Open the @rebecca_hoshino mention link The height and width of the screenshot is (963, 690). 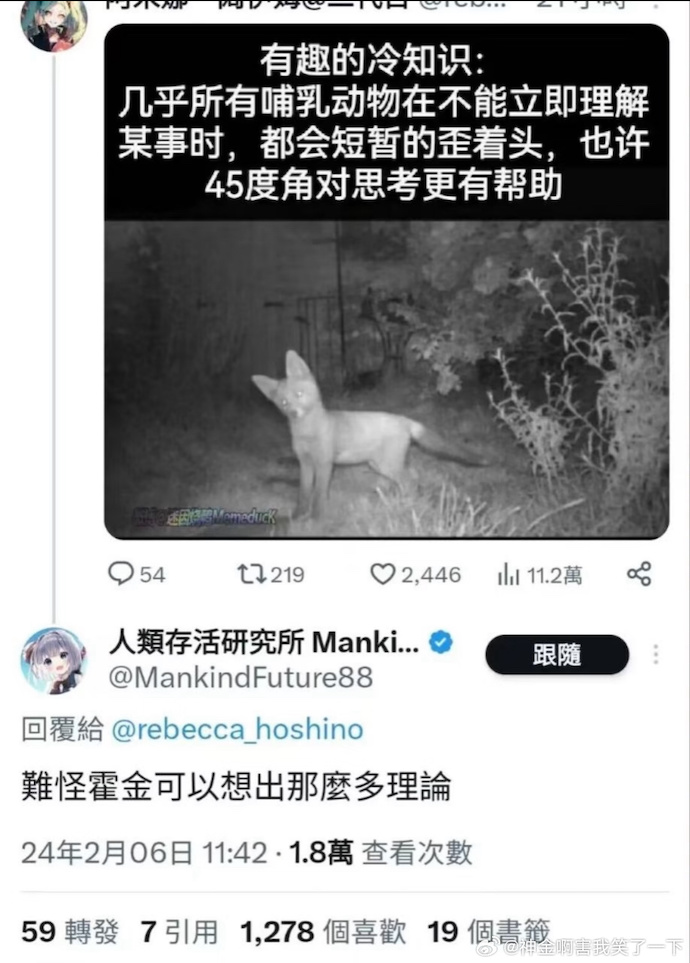click(237, 730)
